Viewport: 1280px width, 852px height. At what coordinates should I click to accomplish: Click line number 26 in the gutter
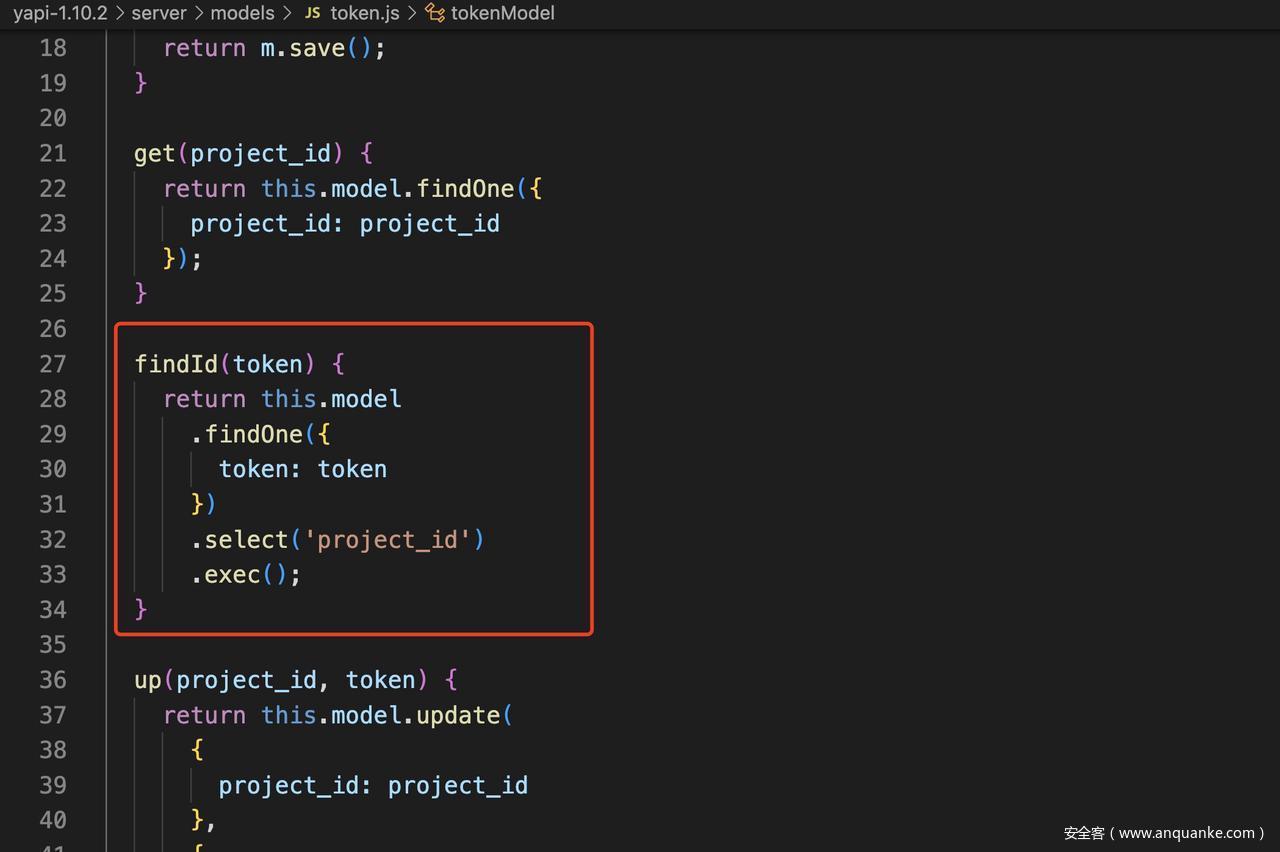pos(53,329)
